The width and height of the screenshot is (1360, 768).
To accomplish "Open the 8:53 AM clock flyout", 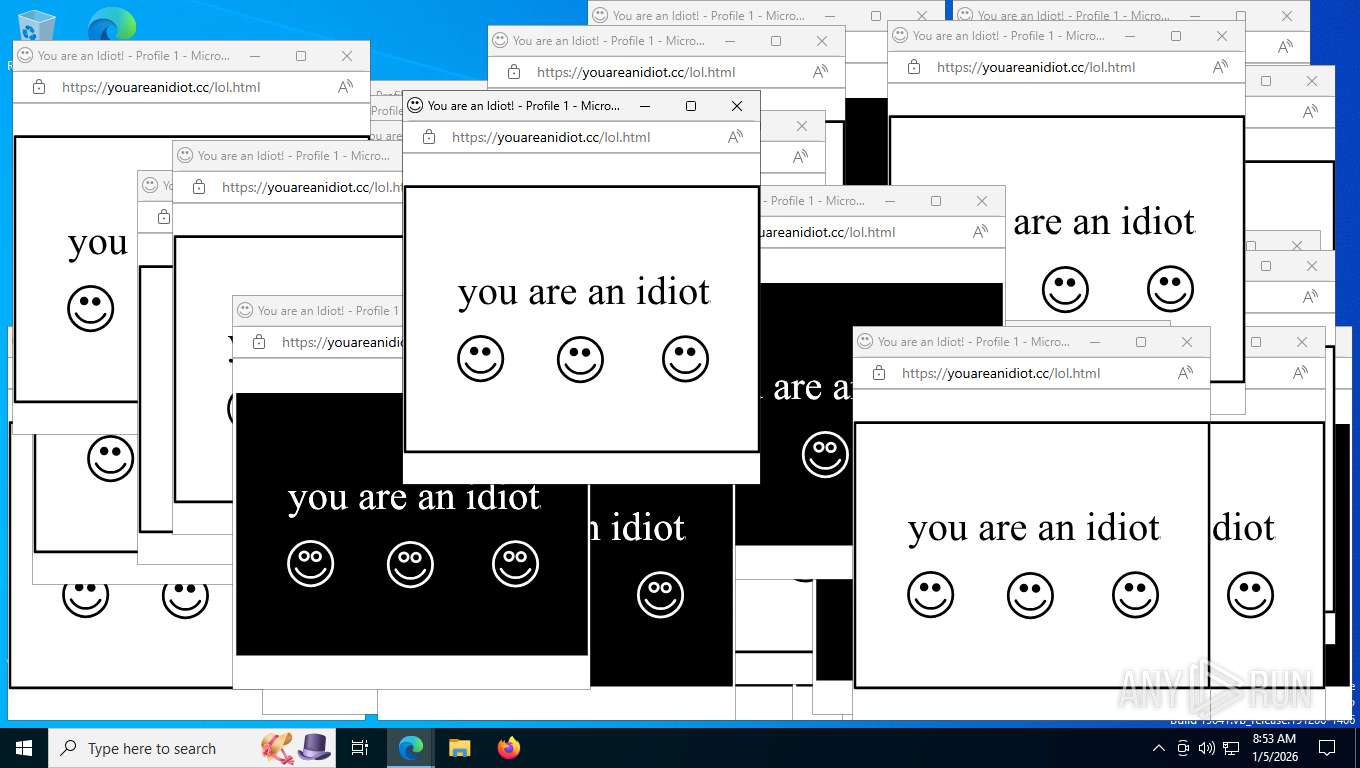I will tap(1274, 748).
